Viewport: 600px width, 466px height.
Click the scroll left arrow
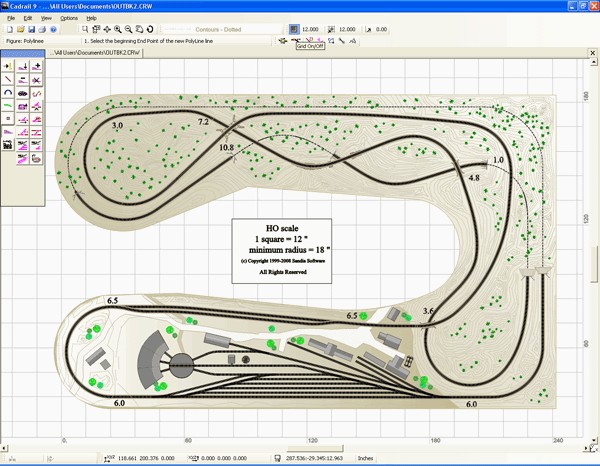tap(3, 448)
